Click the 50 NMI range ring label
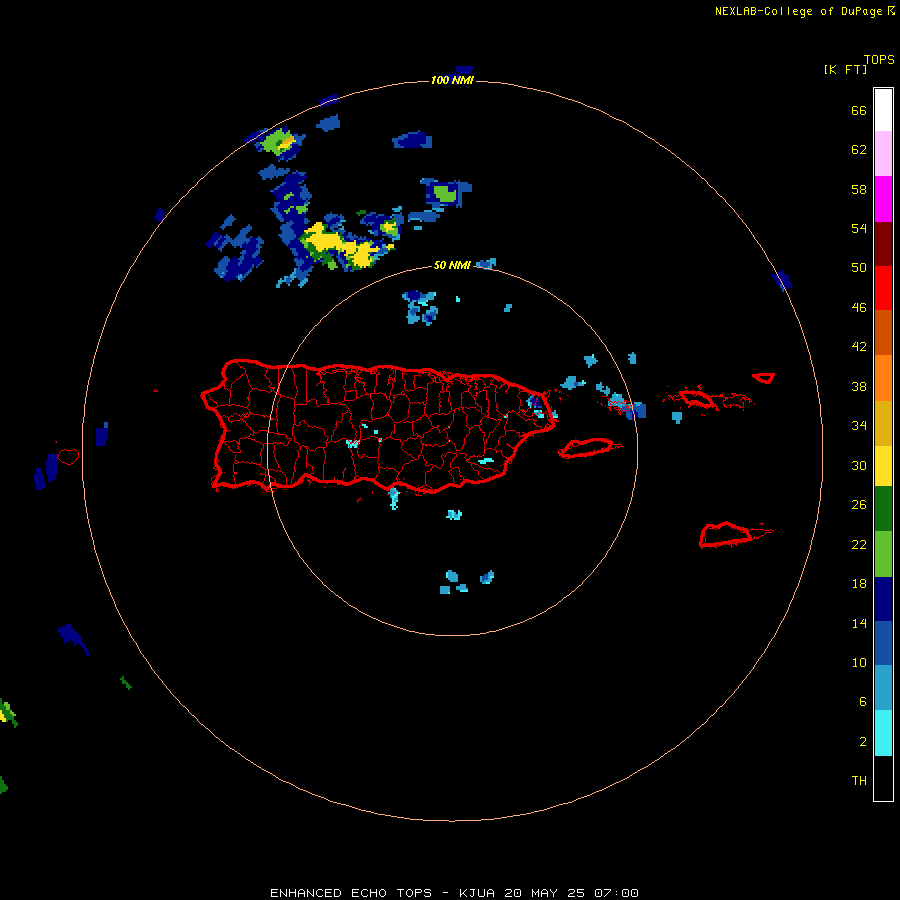 [x=452, y=265]
